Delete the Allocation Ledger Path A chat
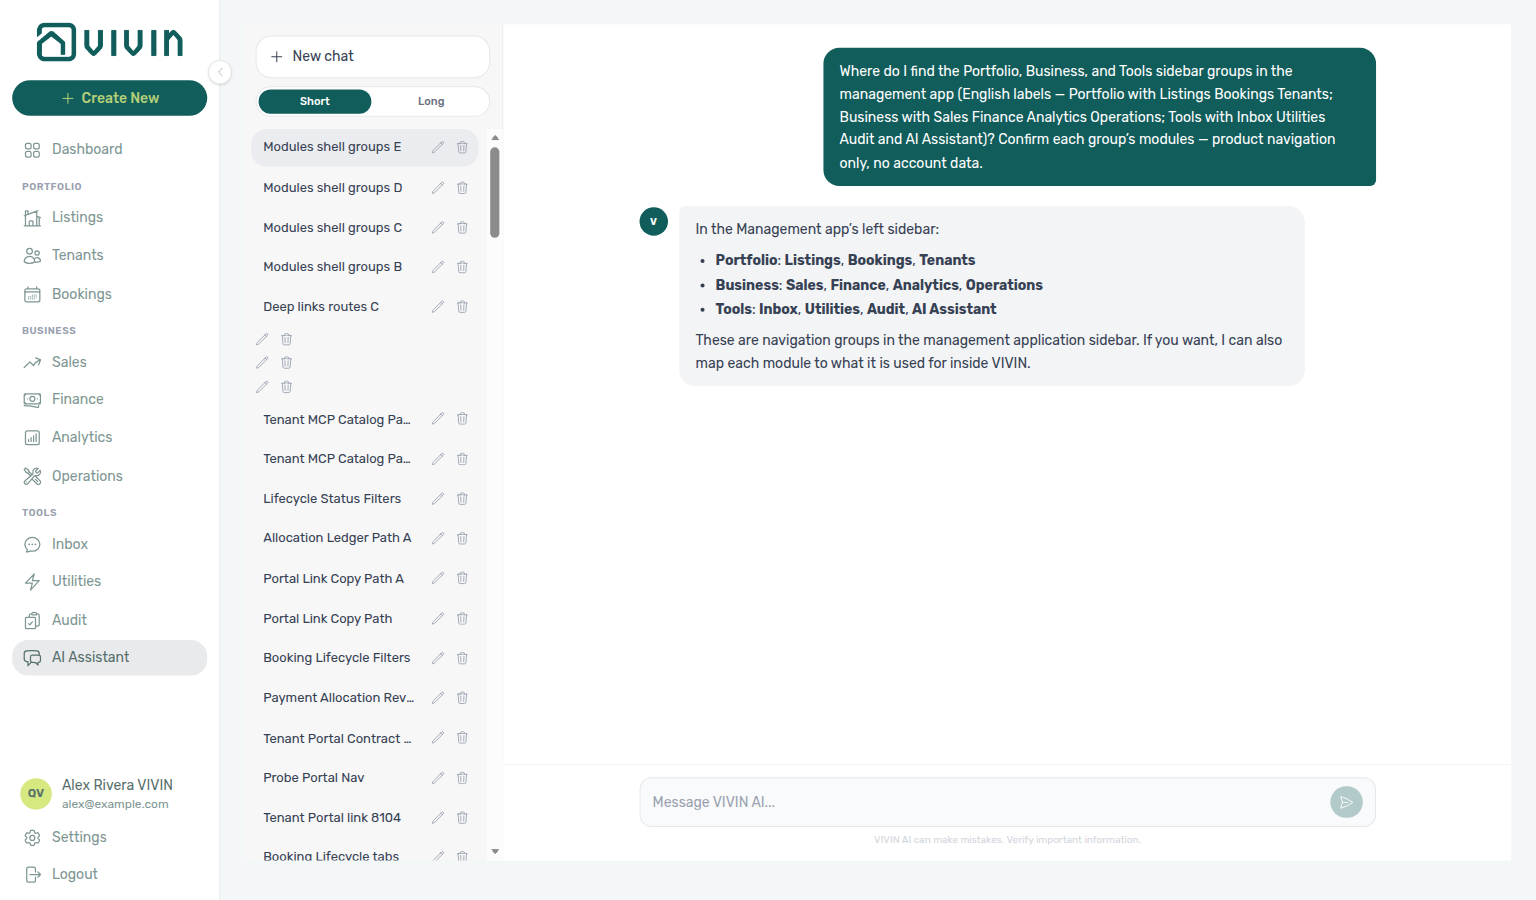1536x900 pixels. 462,538
